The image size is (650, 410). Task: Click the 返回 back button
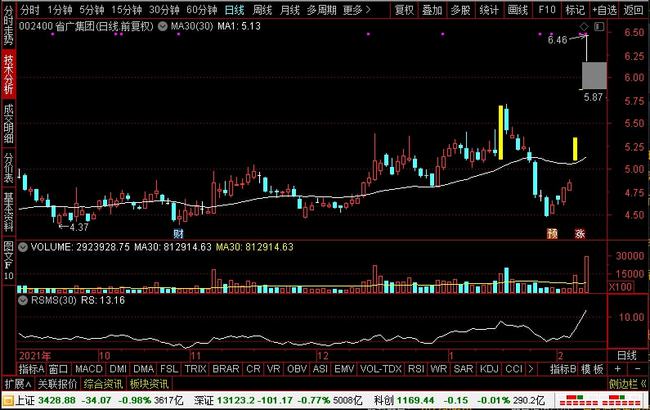point(634,9)
